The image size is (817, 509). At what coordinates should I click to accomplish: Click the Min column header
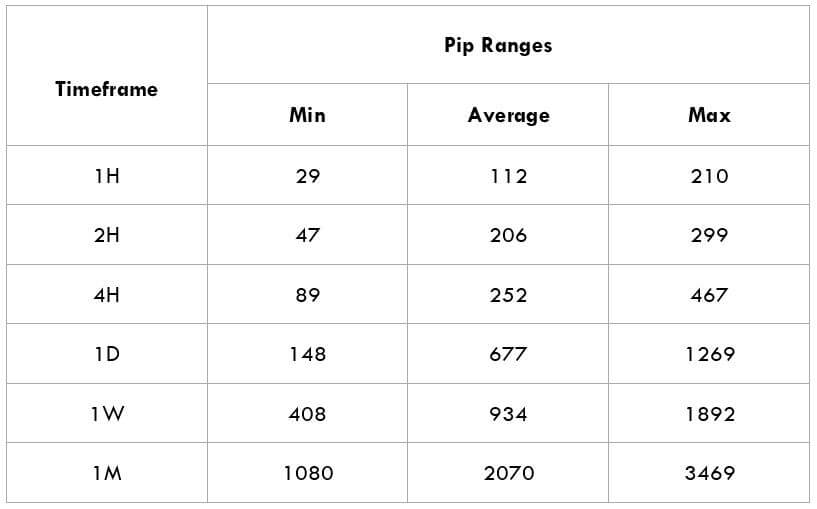307,115
